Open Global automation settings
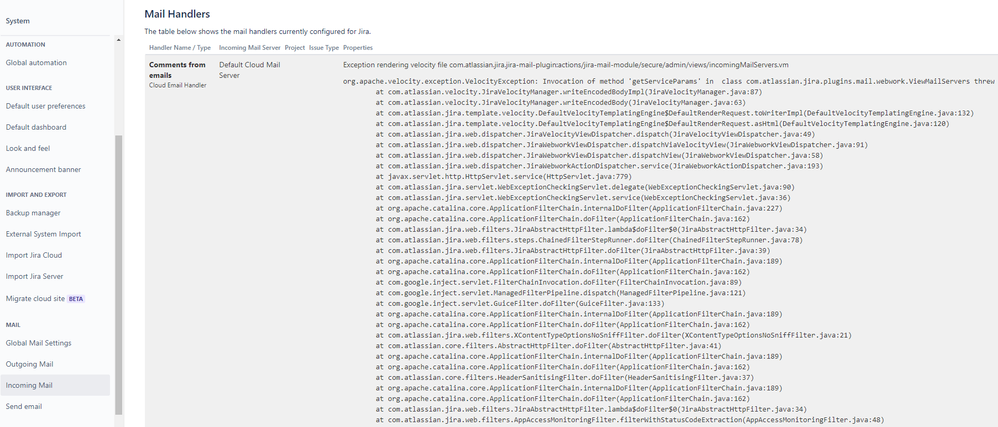The width and height of the screenshot is (998, 427). [36, 63]
